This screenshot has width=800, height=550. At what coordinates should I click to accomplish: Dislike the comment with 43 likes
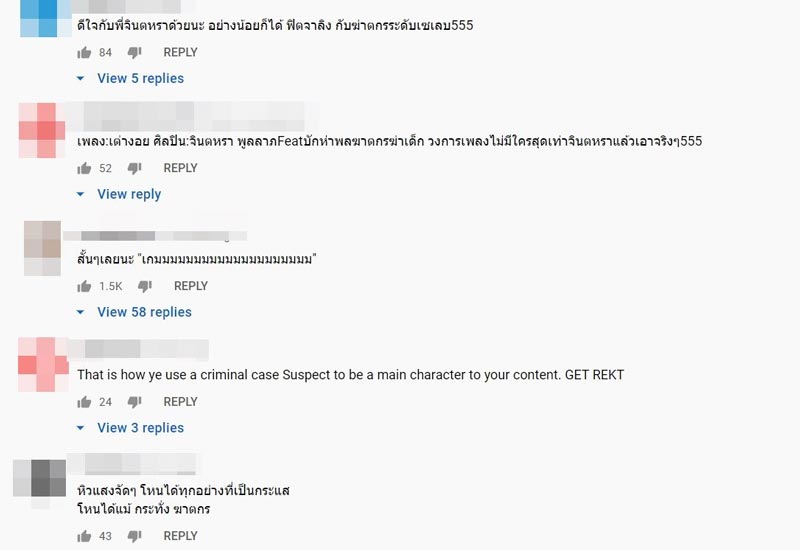tap(134, 536)
